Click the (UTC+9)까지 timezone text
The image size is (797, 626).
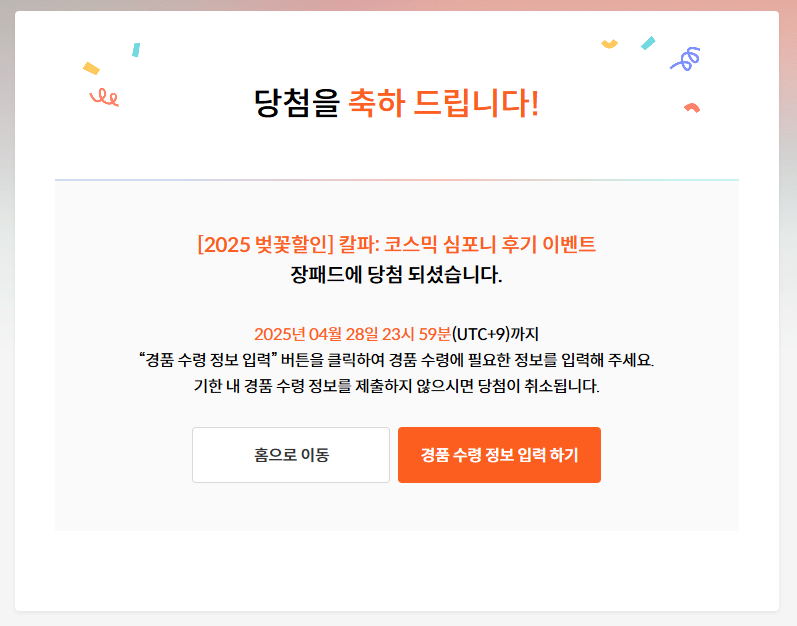point(495,334)
